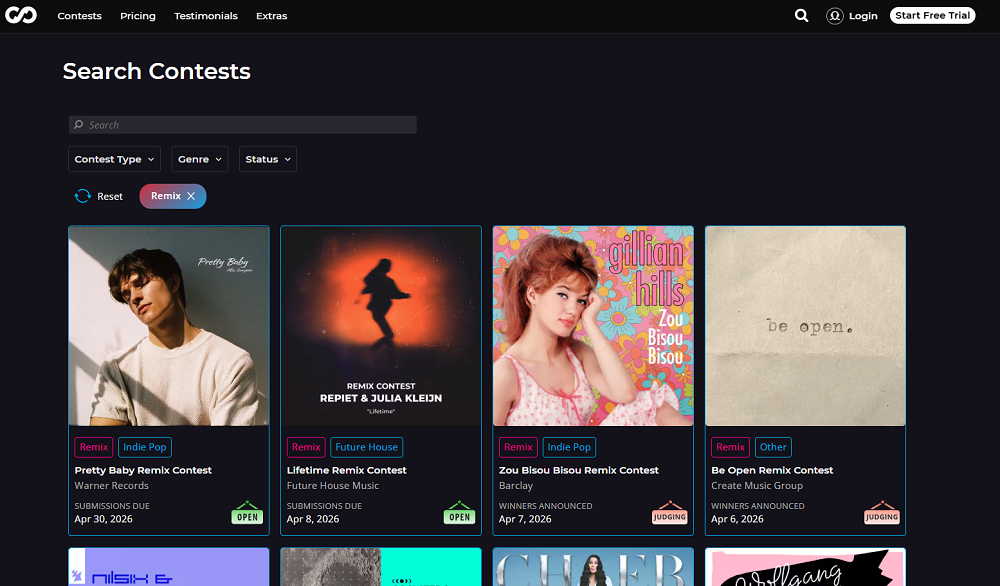Click the user profile icon beside Login

tap(835, 16)
